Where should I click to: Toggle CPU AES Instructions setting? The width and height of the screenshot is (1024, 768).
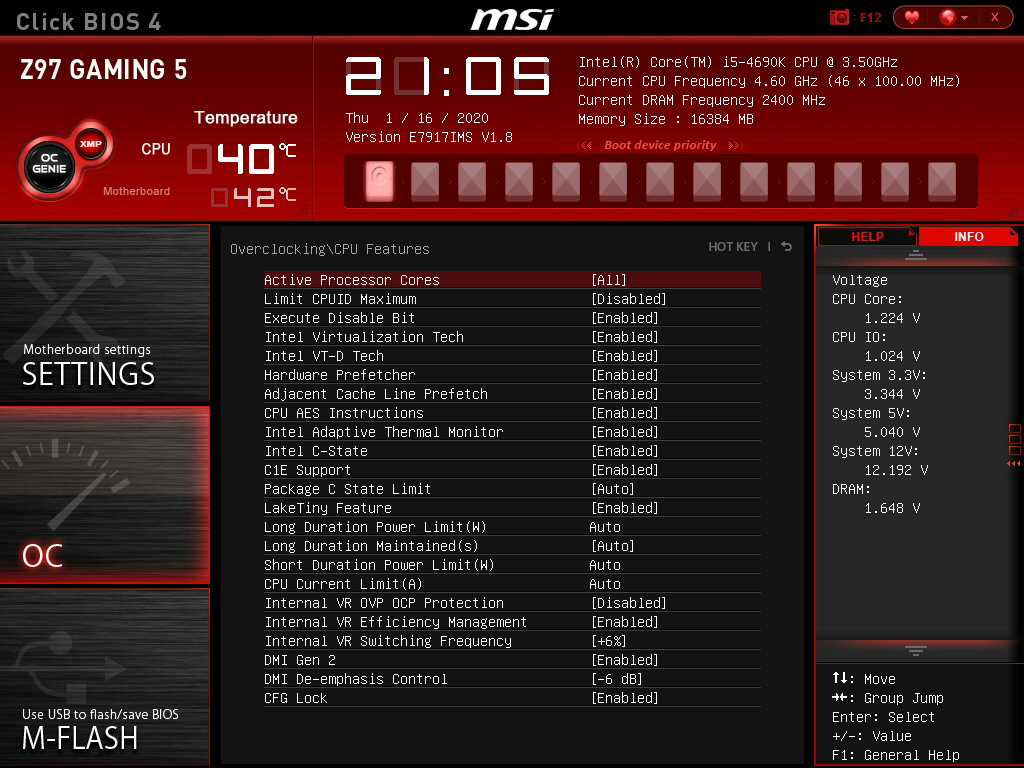[512, 413]
